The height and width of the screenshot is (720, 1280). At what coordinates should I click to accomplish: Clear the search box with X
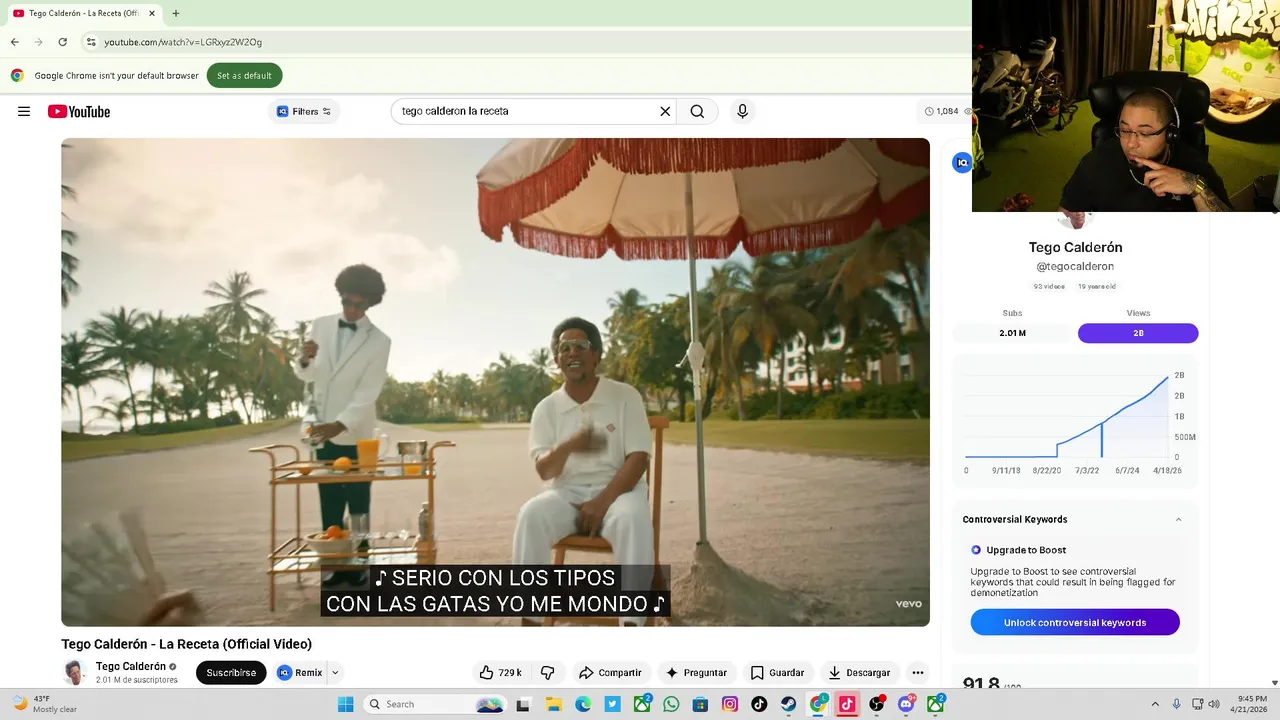(665, 111)
